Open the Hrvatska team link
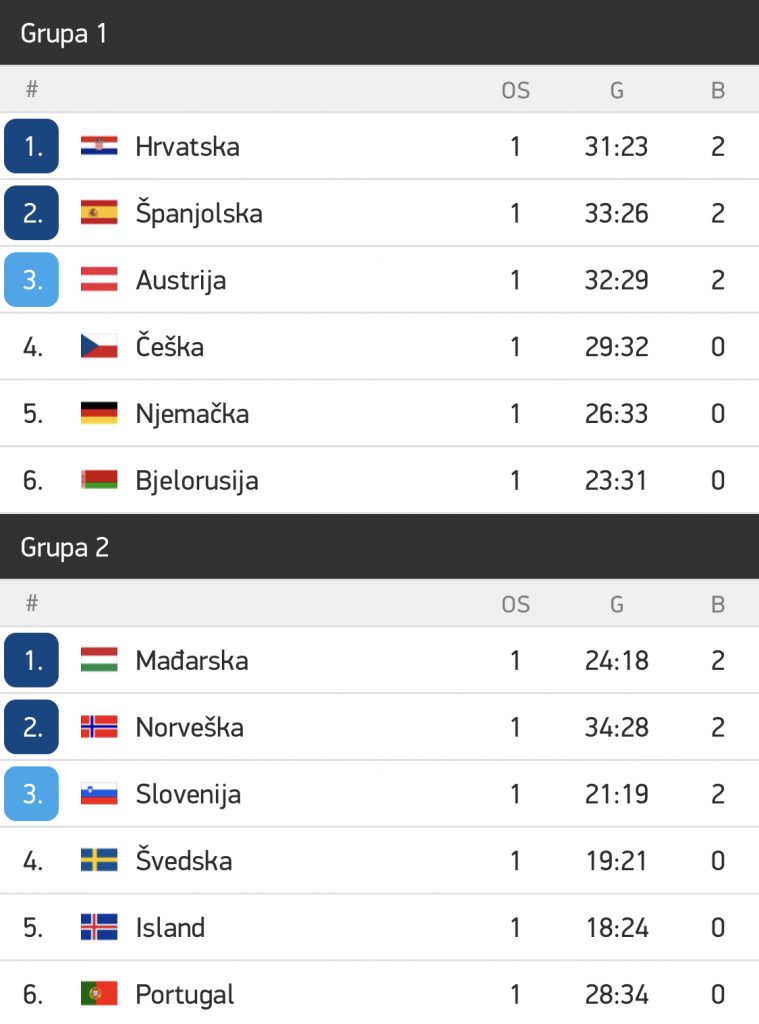759x1024 pixels. pos(187,146)
